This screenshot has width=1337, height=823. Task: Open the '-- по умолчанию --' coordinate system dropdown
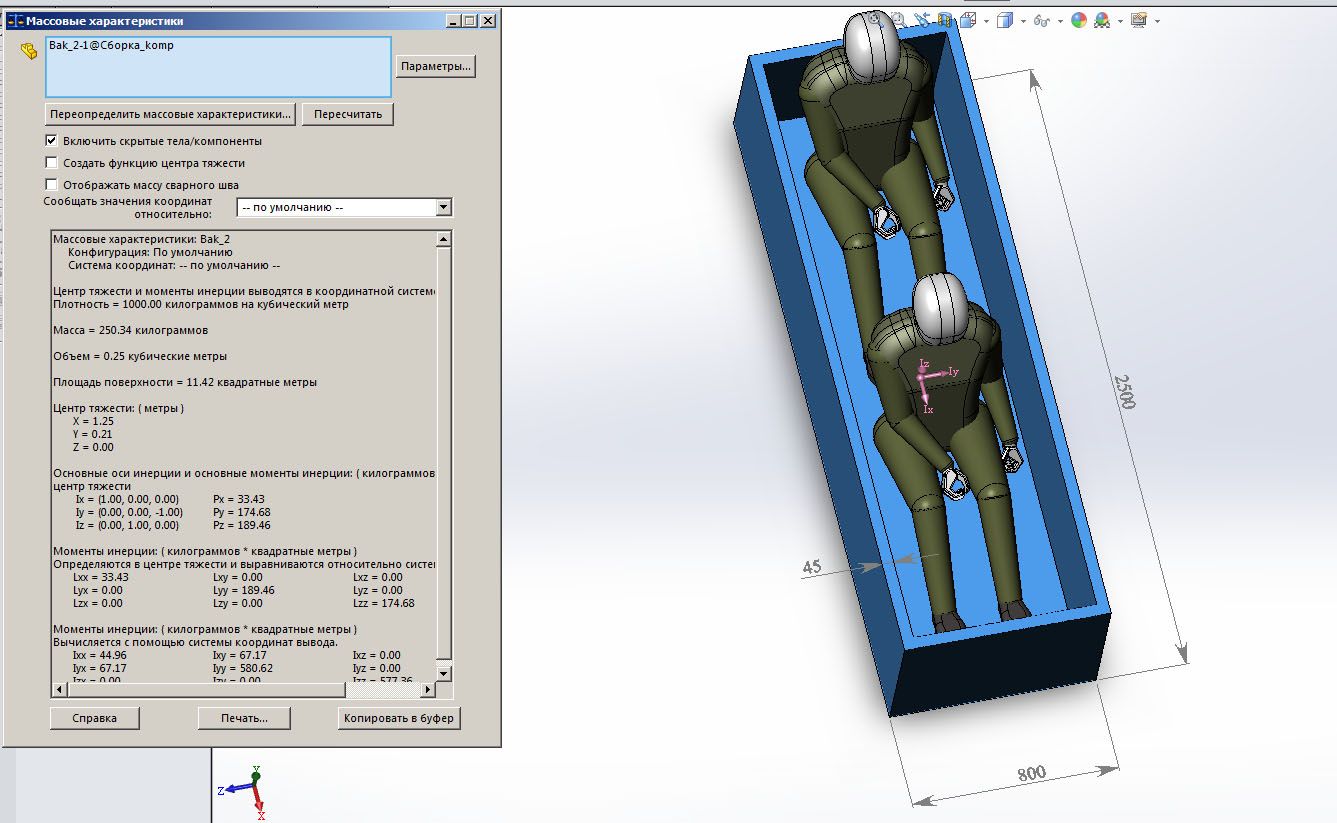click(345, 208)
